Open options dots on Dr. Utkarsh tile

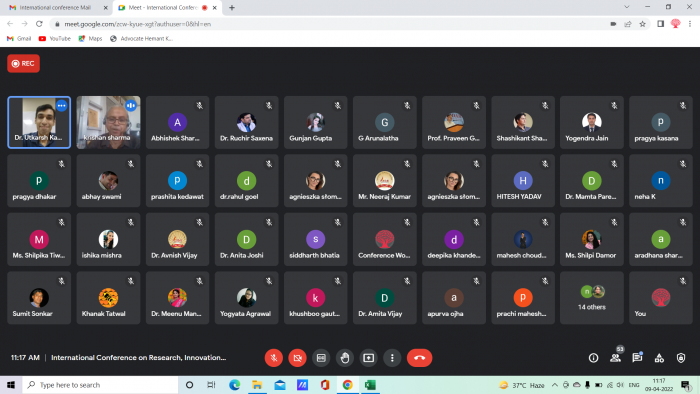[x=62, y=106]
